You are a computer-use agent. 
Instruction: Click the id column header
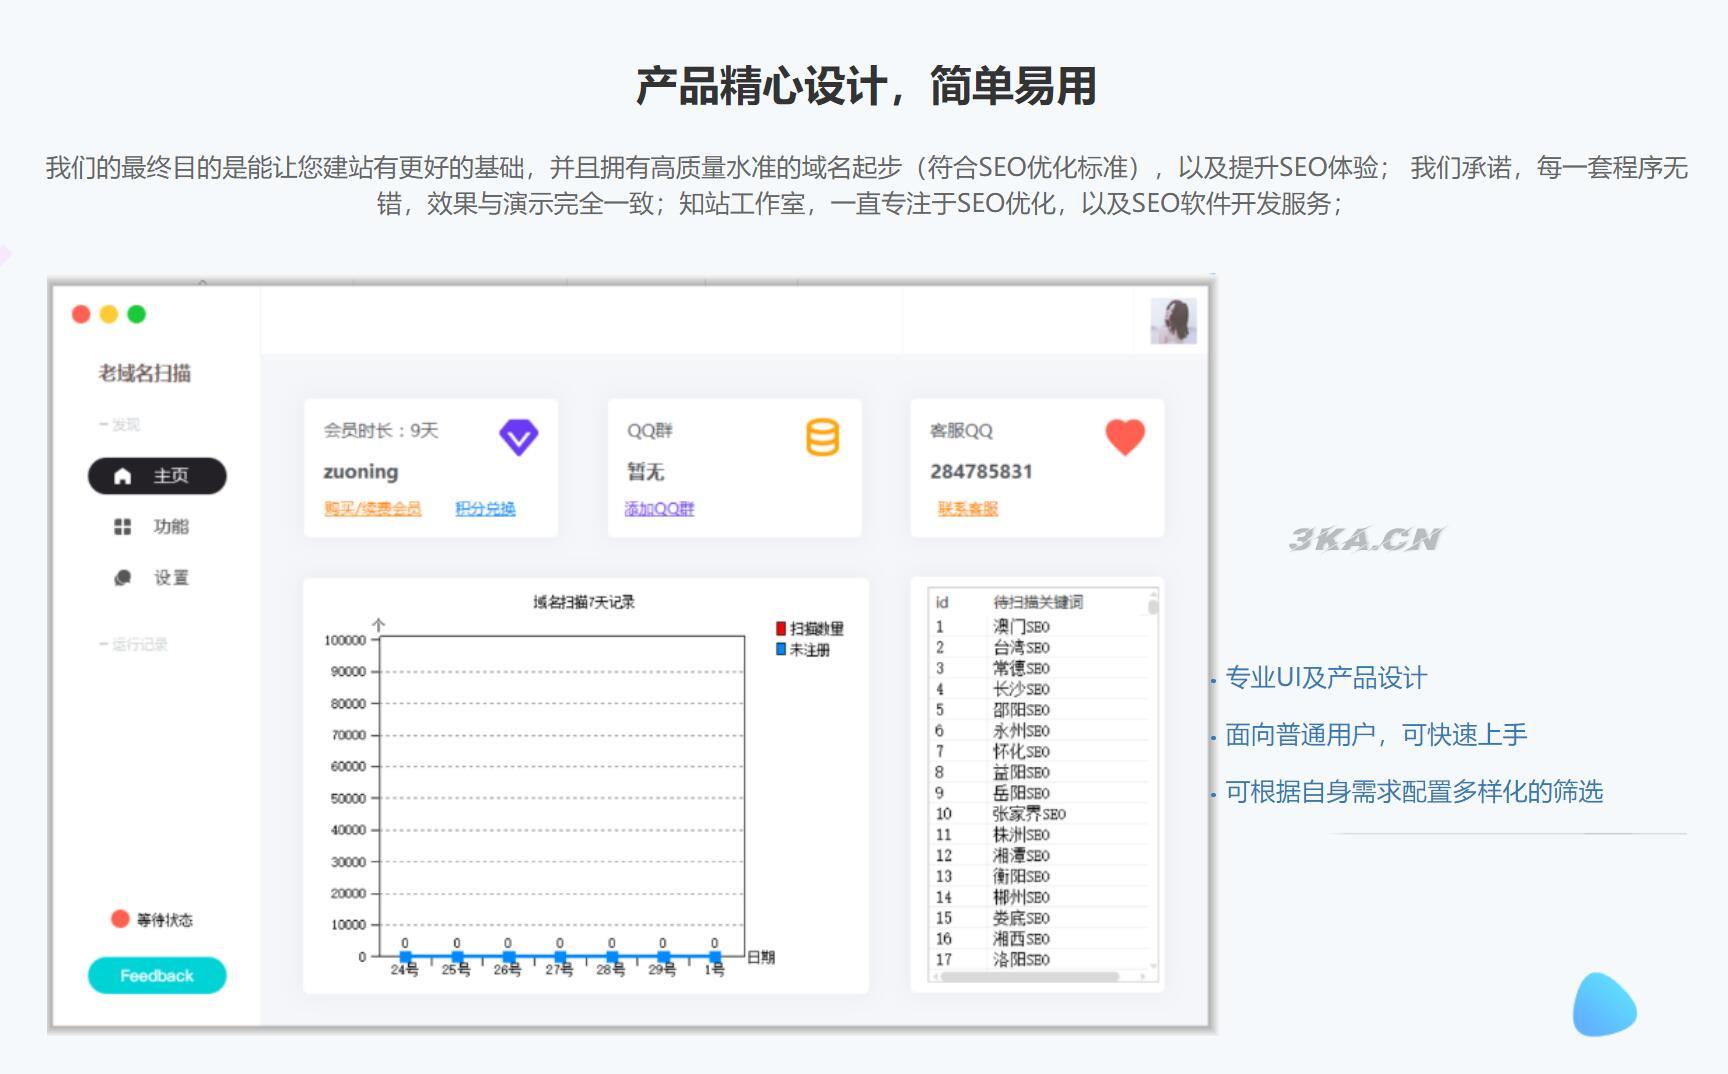(x=942, y=602)
